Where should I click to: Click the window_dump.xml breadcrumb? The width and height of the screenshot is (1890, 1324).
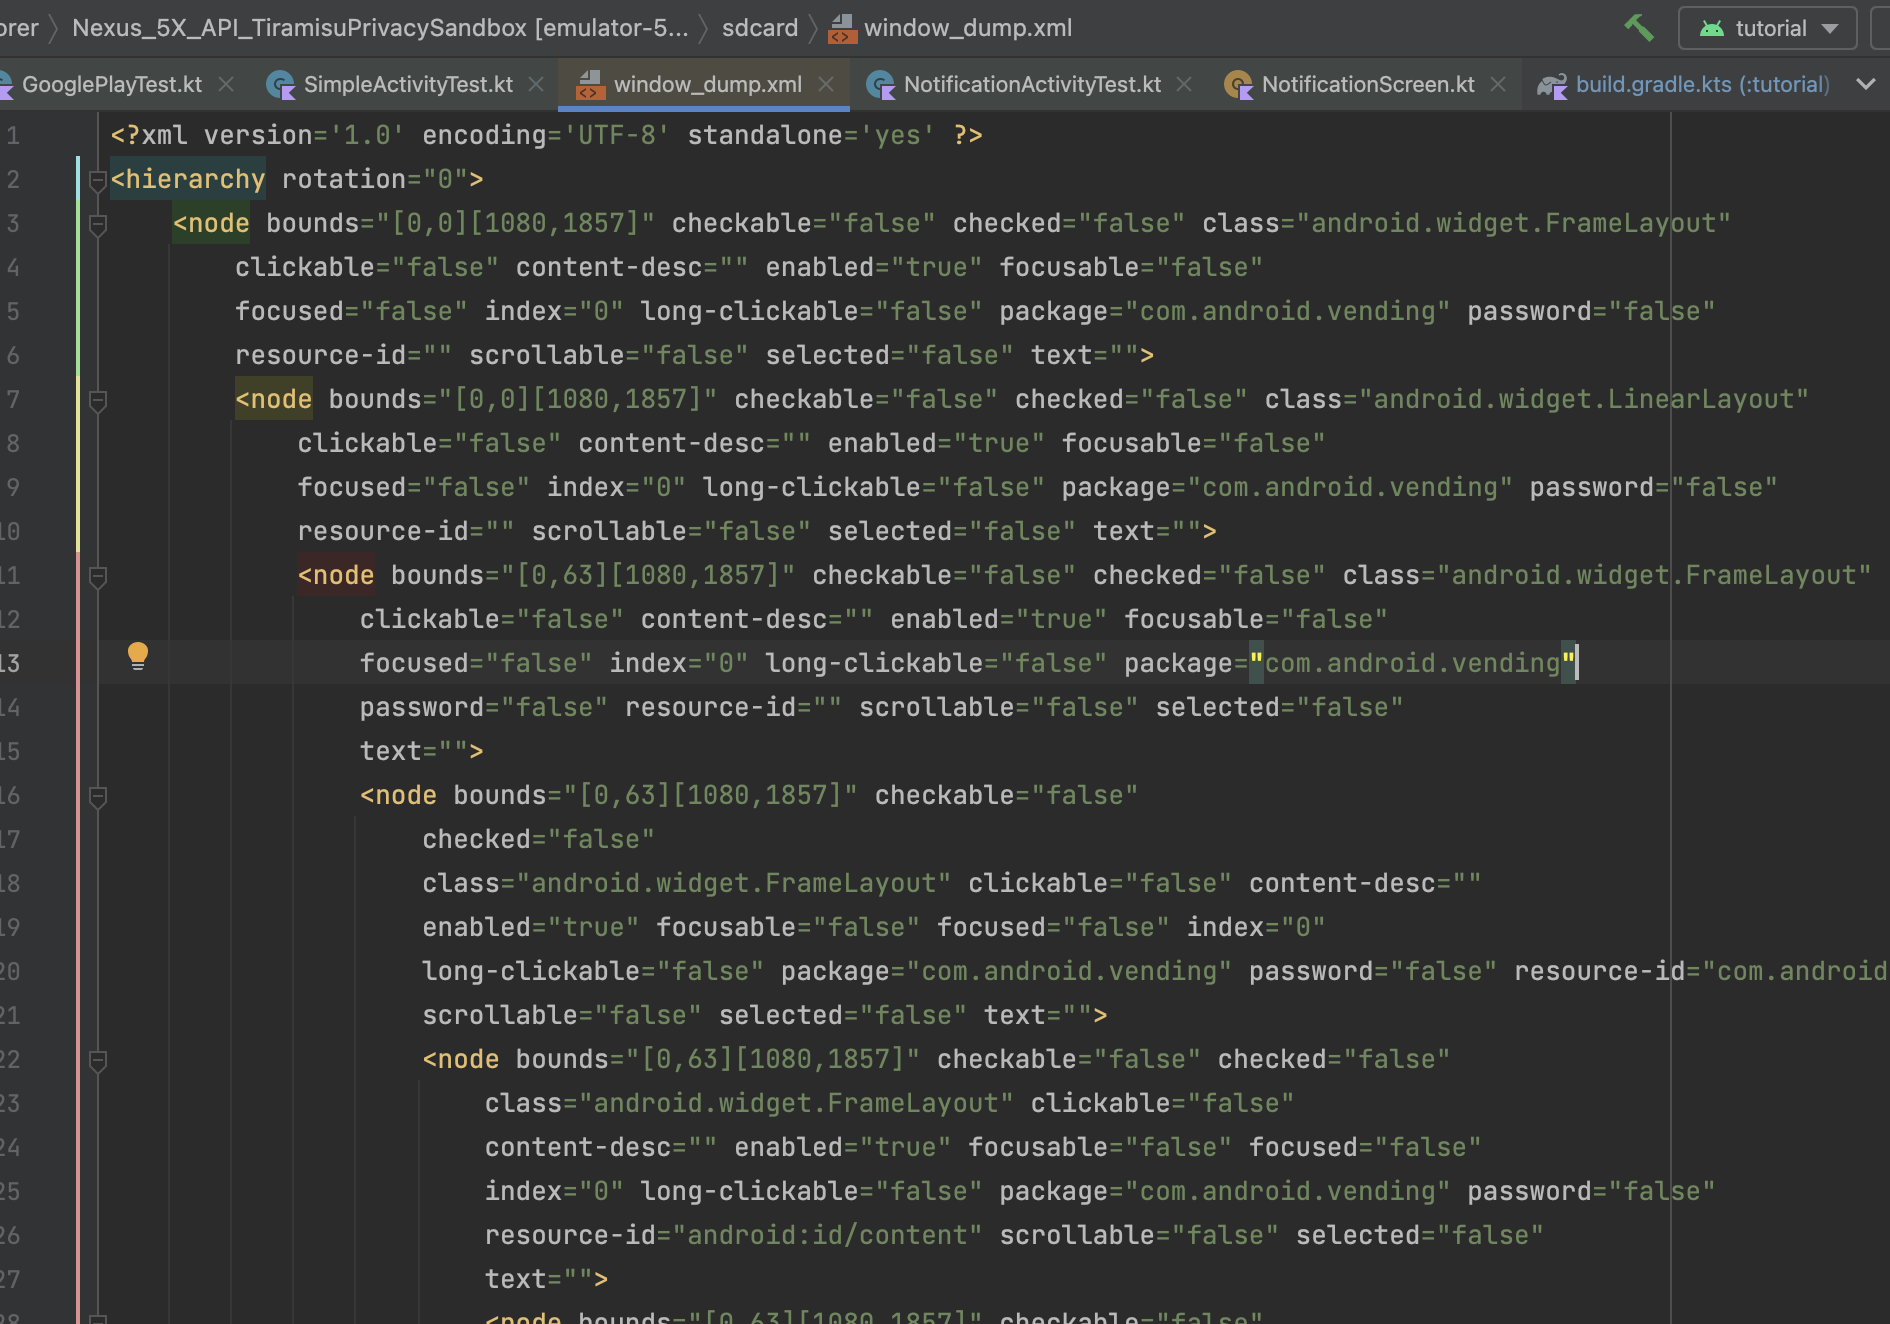pos(968,28)
